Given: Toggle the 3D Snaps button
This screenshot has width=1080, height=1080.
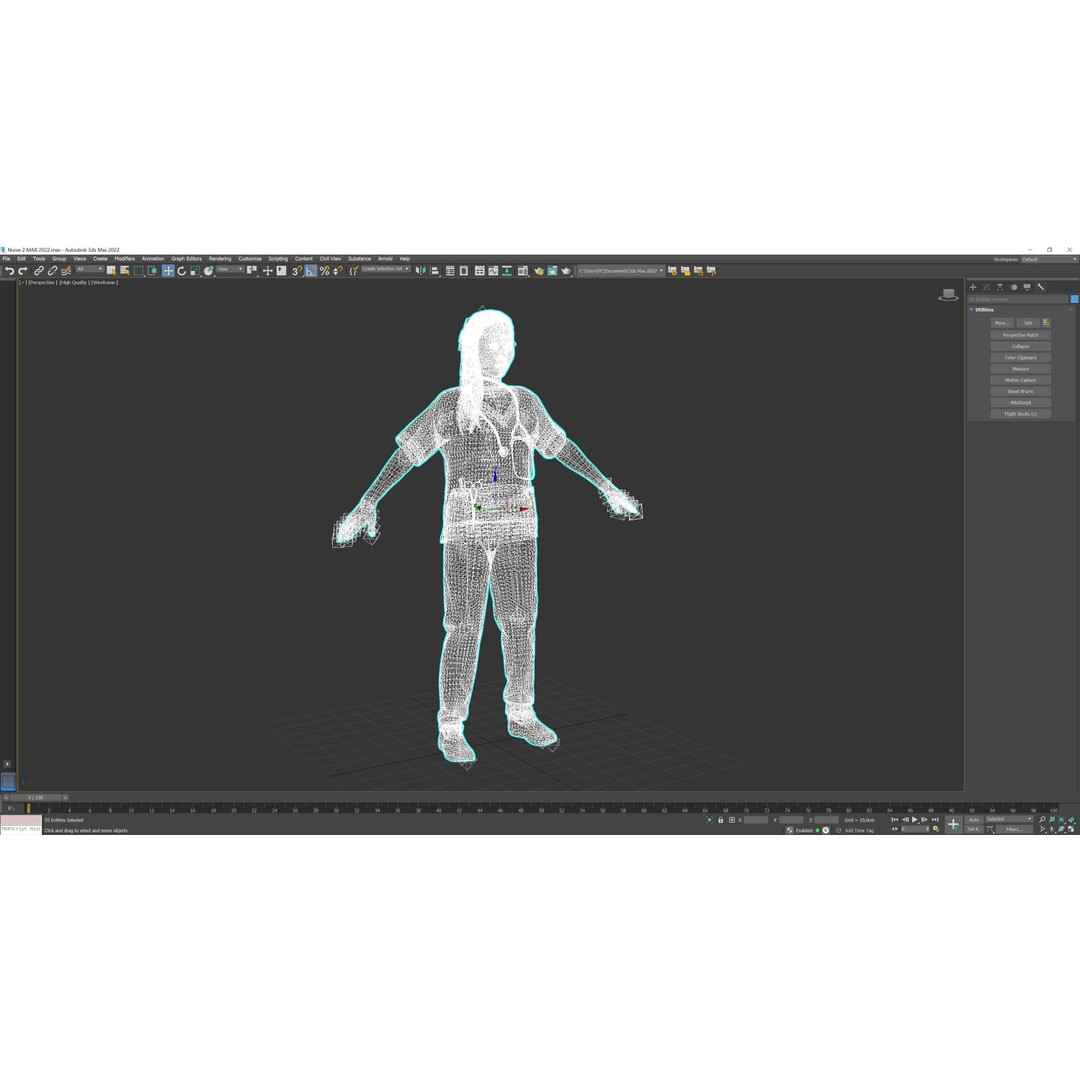Looking at the screenshot, I should tap(296, 271).
